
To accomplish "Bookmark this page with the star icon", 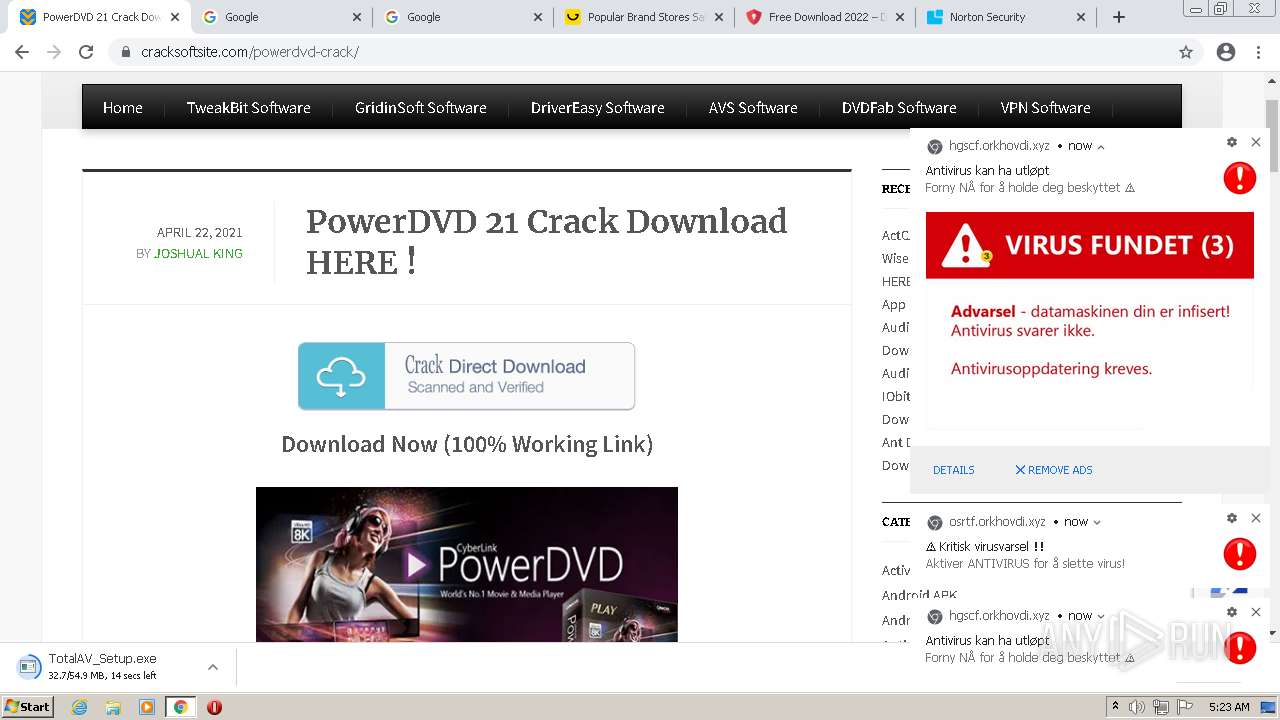I will (x=1186, y=52).
